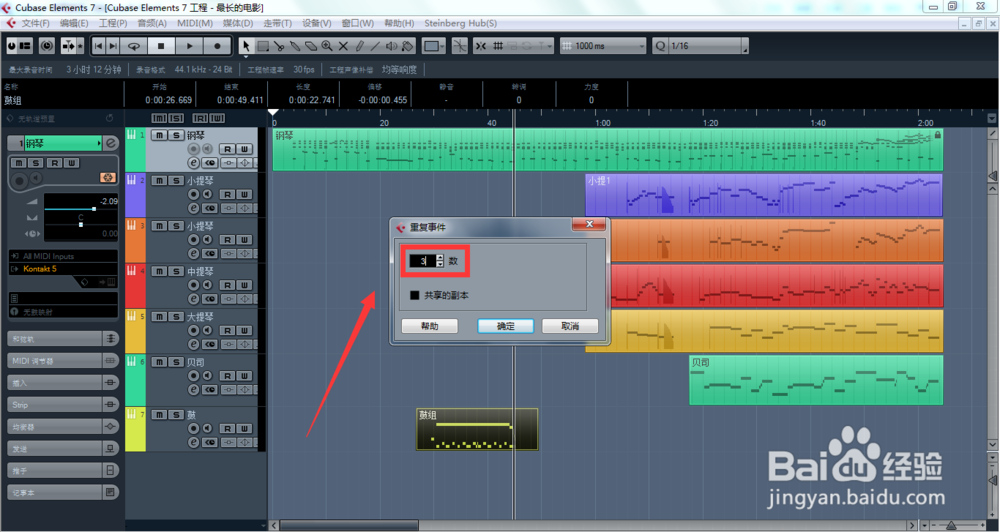The width and height of the screenshot is (1000, 532).
Task: Select the 鼓组 MIDI part on timeline
Action: pyautogui.click(x=477, y=429)
